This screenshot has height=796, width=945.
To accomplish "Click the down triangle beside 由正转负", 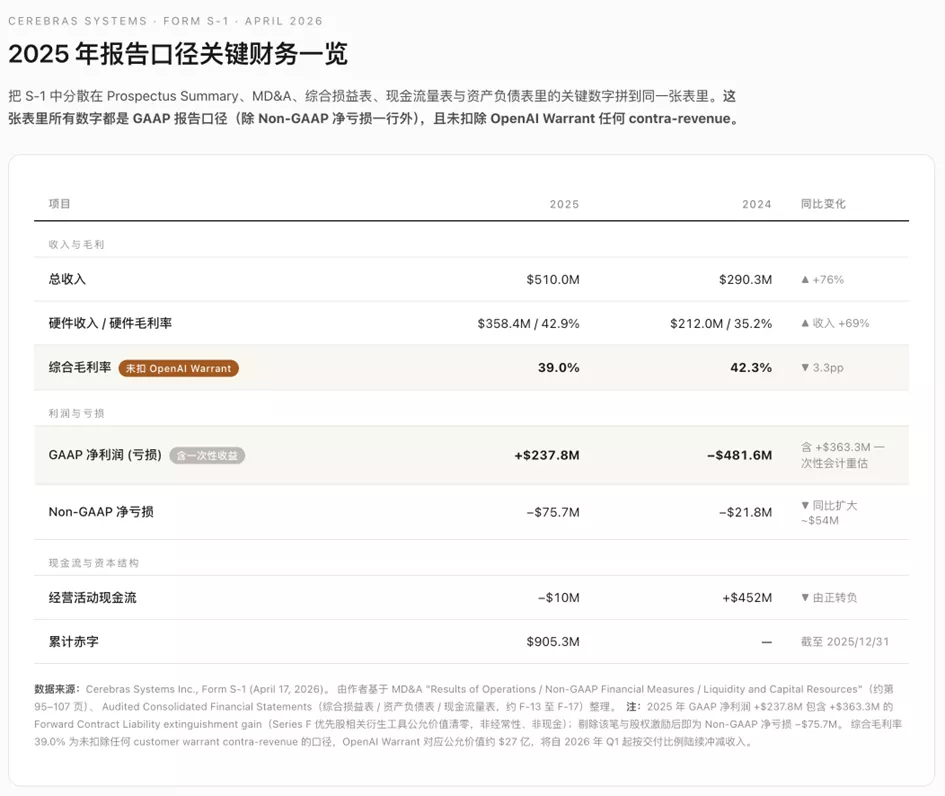I will click(x=805, y=598).
